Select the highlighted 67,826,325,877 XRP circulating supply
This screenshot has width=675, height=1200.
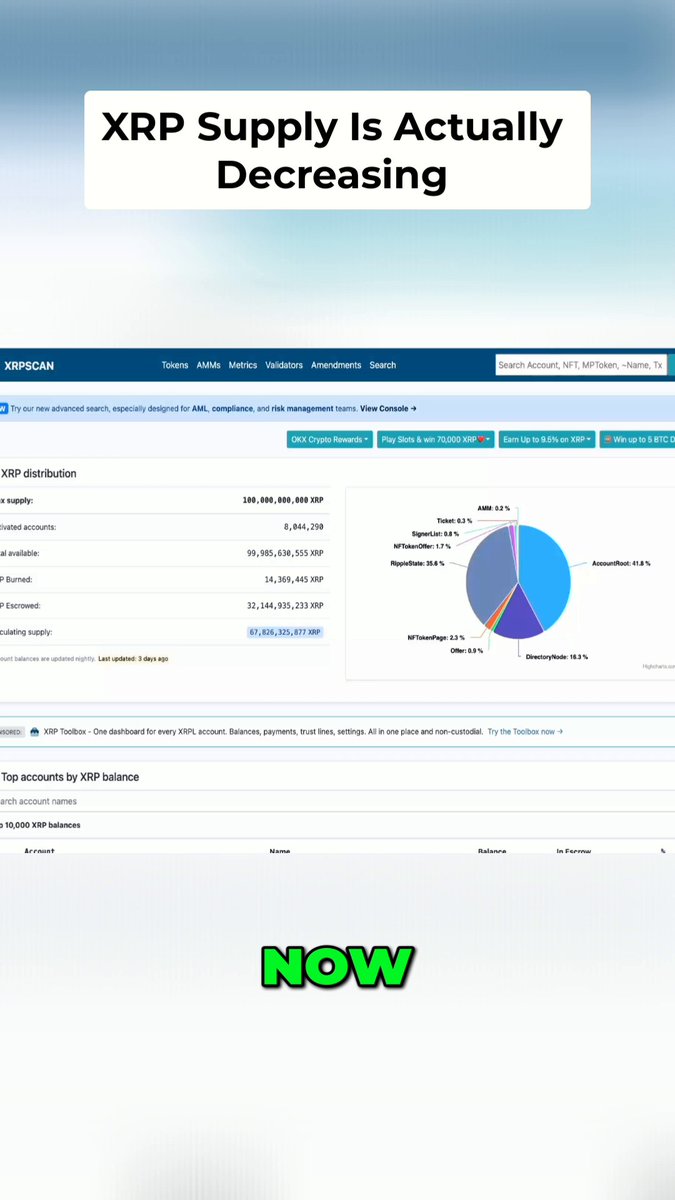285,632
